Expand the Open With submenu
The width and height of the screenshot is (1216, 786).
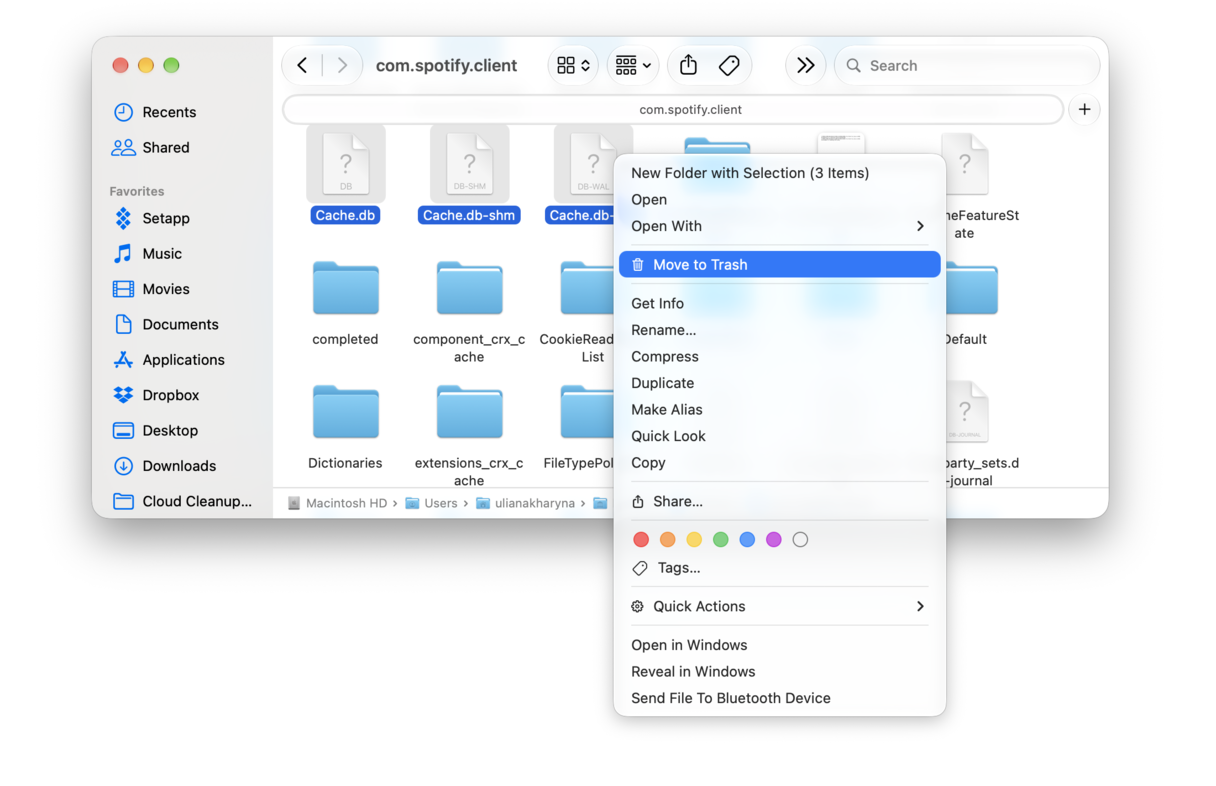(x=780, y=226)
